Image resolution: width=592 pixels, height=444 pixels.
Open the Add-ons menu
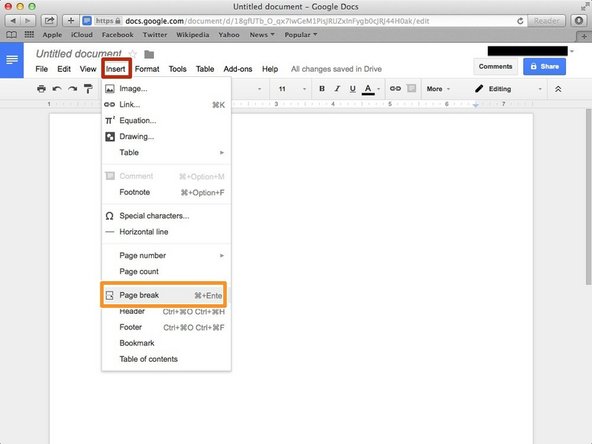[237, 69]
